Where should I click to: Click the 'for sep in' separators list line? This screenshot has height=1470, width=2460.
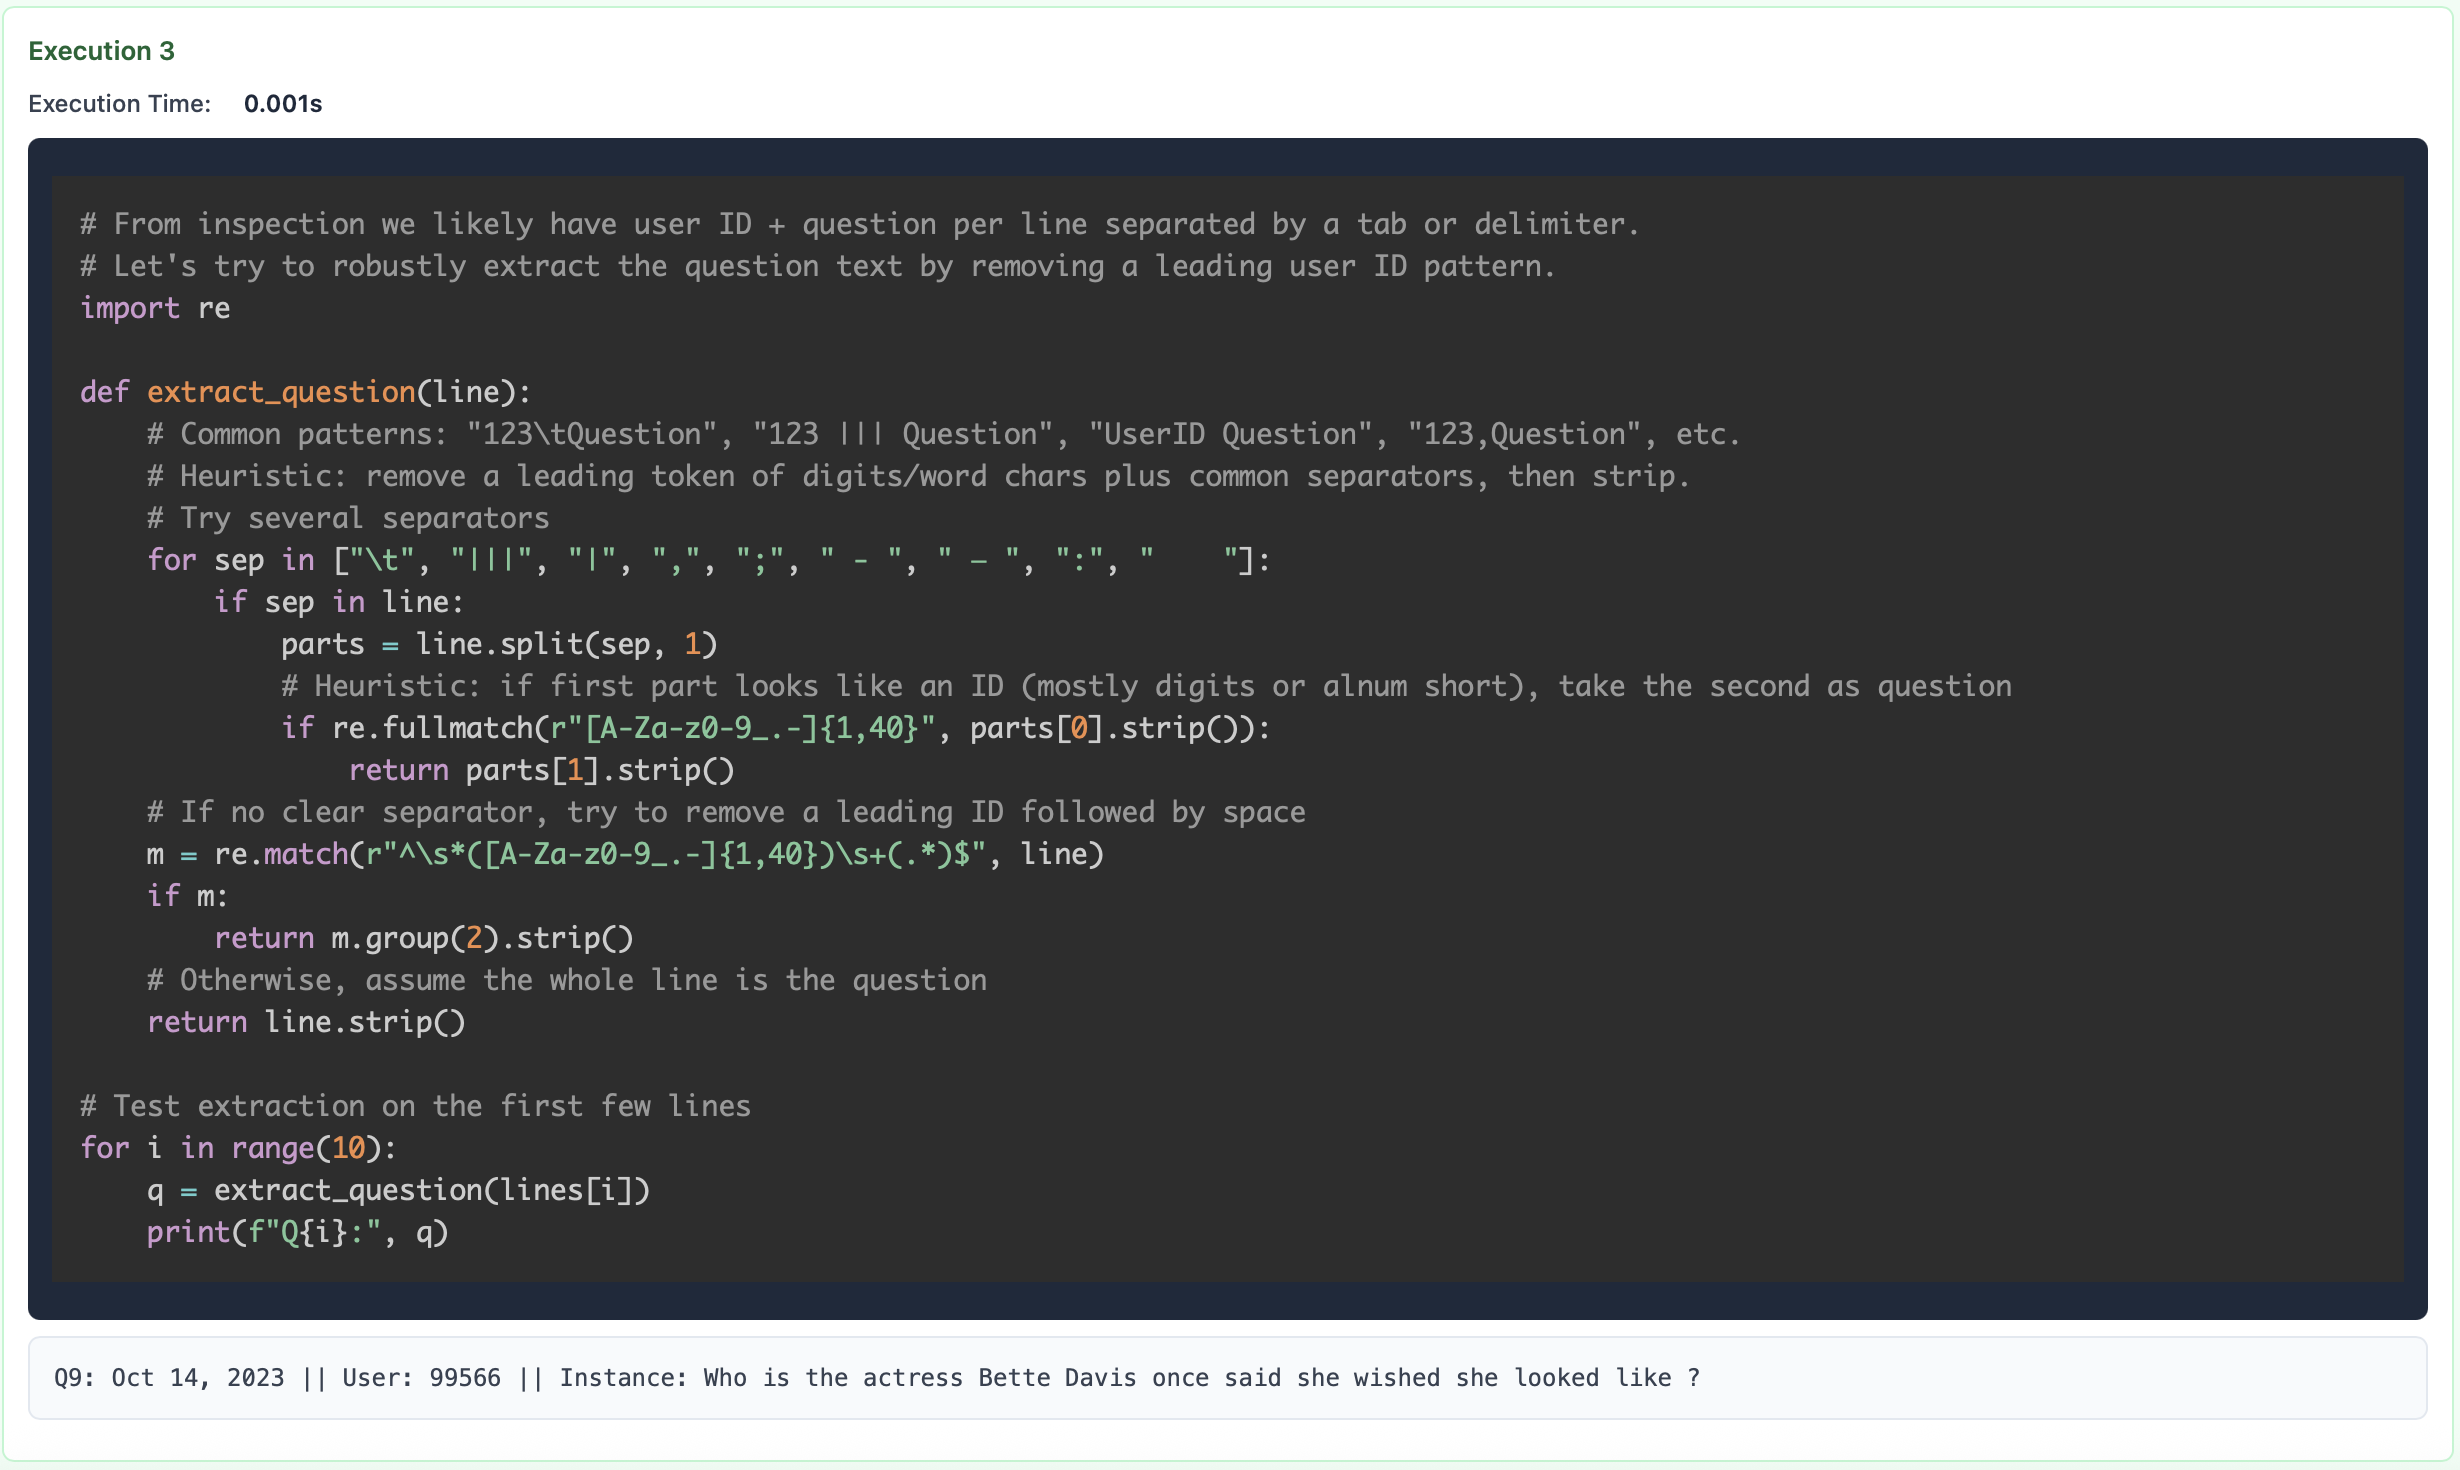pos(708,560)
